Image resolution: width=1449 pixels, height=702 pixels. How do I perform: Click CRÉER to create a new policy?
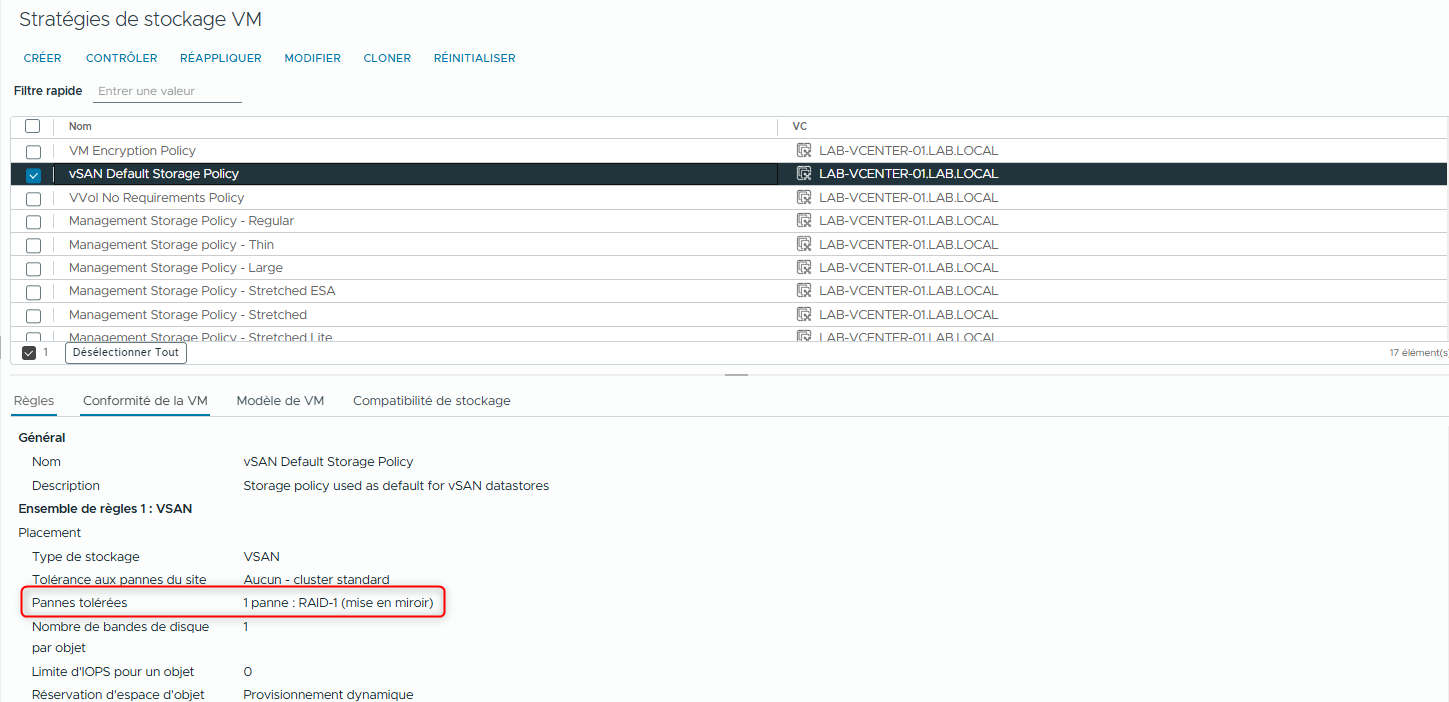(x=42, y=58)
